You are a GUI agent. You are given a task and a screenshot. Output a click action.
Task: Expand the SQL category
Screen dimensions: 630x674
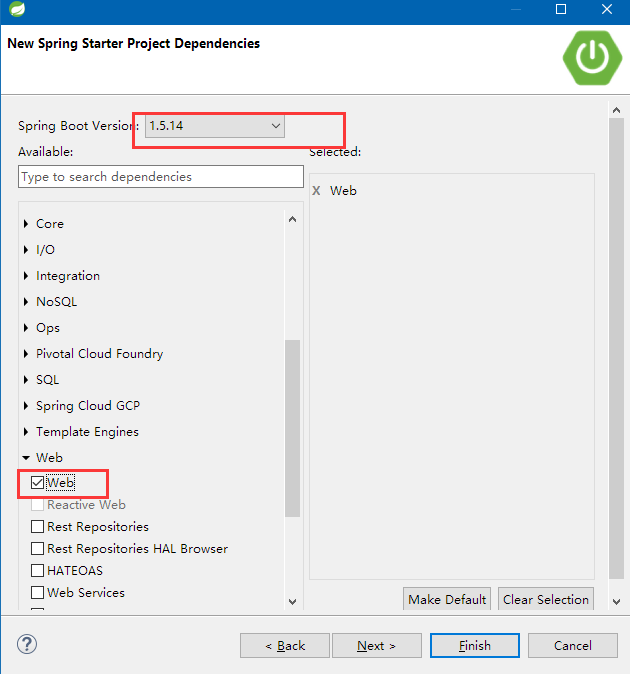[26, 380]
